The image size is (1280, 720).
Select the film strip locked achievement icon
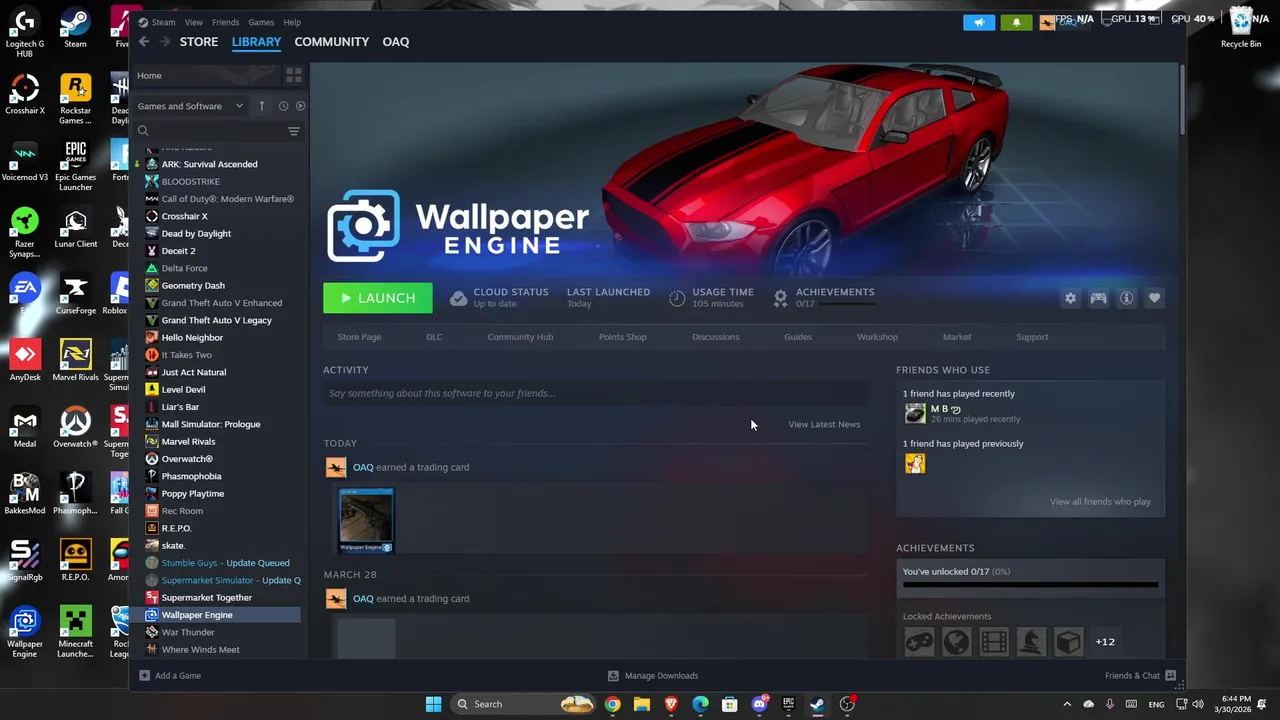993,642
